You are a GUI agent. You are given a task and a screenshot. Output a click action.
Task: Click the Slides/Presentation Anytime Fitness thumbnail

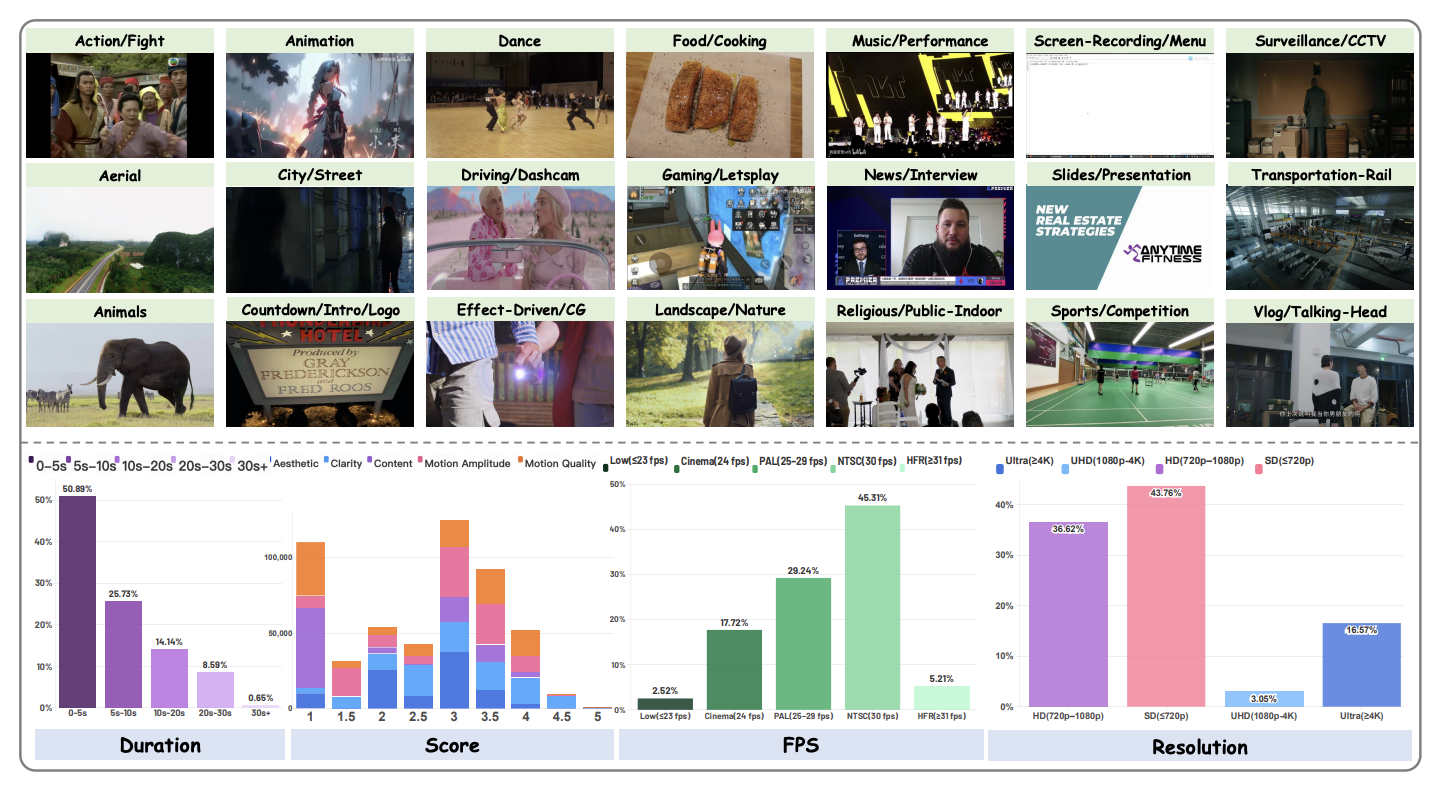(x=1119, y=239)
